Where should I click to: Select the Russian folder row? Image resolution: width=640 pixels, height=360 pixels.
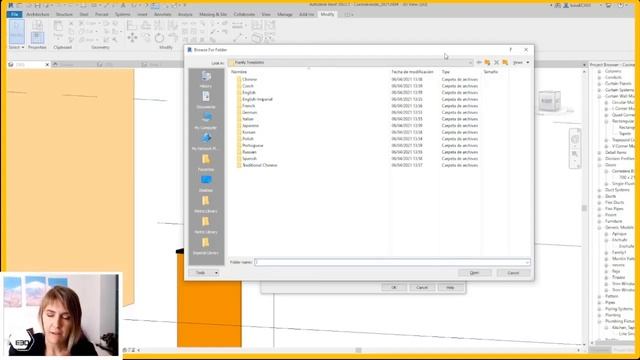click(357, 152)
